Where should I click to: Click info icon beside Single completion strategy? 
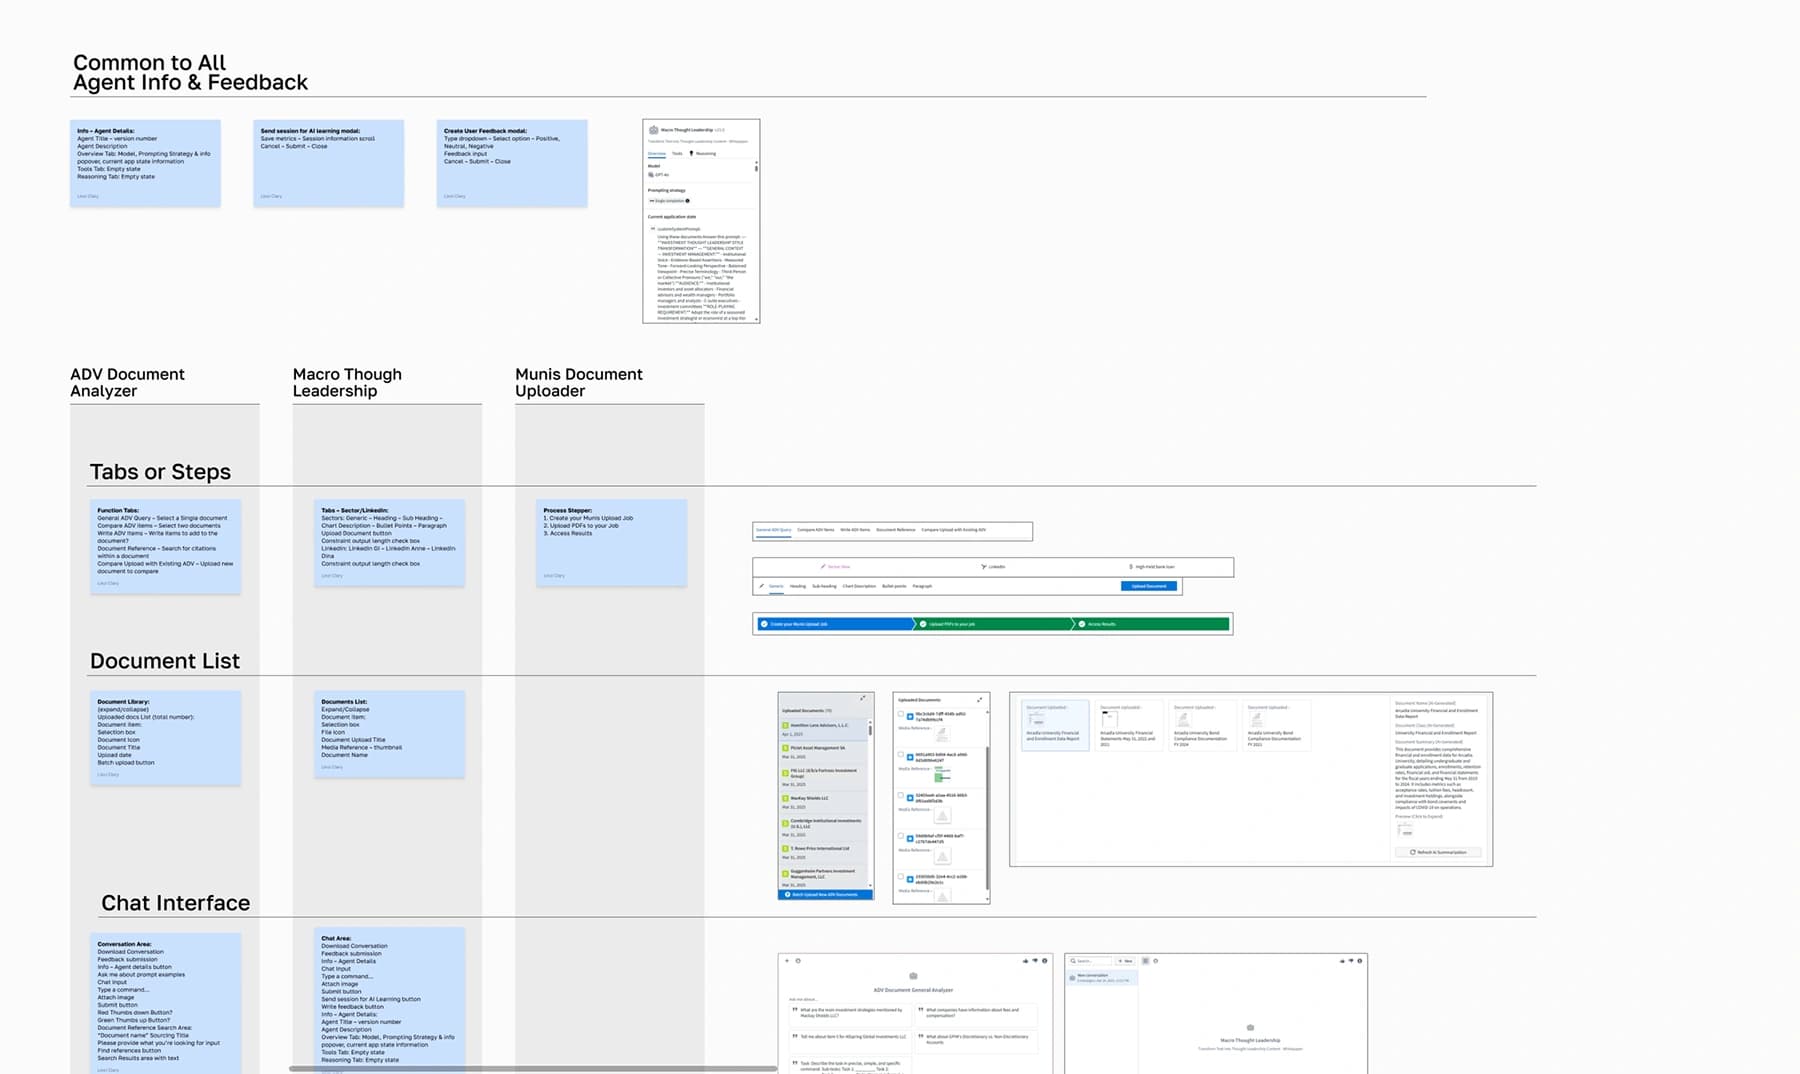[687, 201]
